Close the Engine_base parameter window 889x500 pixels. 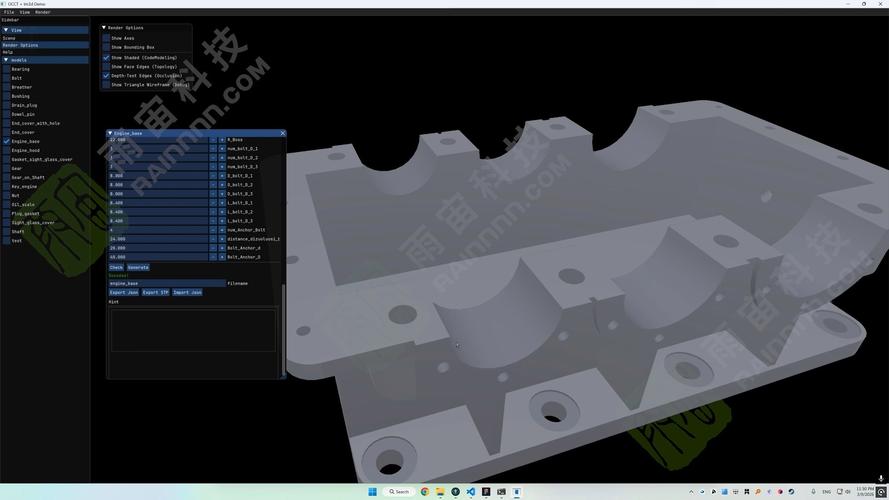click(x=282, y=133)
